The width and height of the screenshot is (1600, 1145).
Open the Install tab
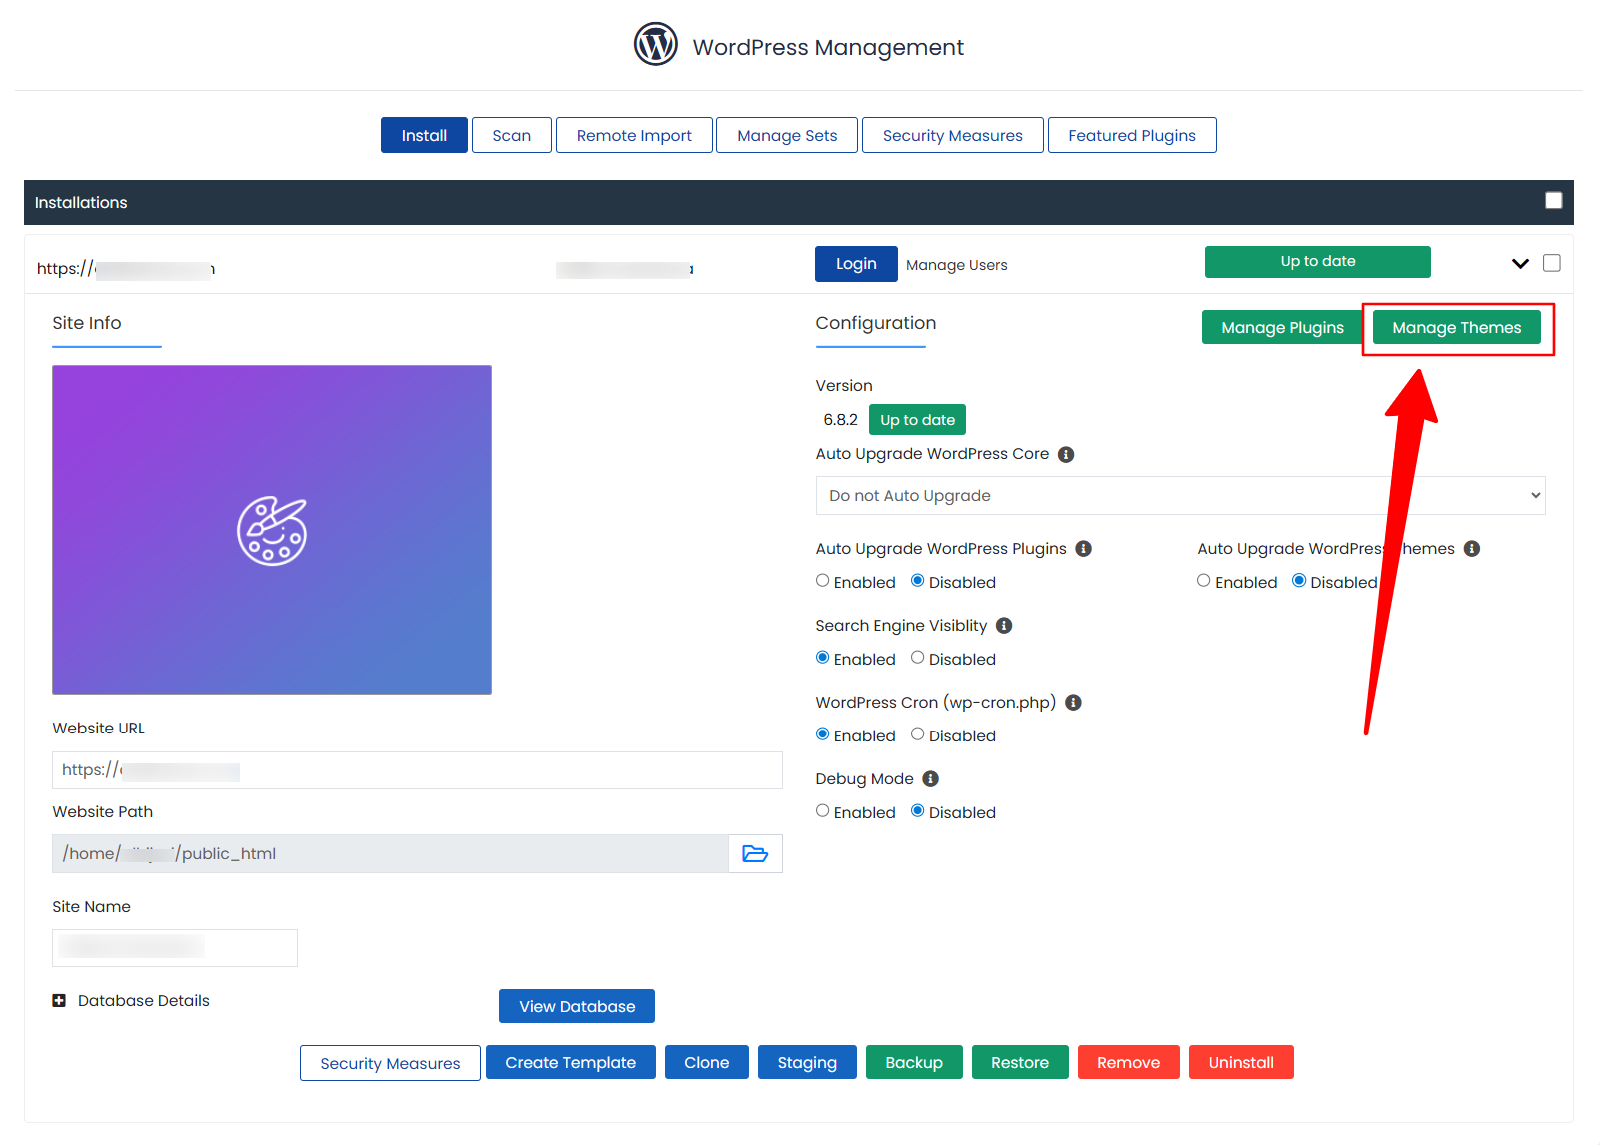pyautogui.click(x=424, y=135)
